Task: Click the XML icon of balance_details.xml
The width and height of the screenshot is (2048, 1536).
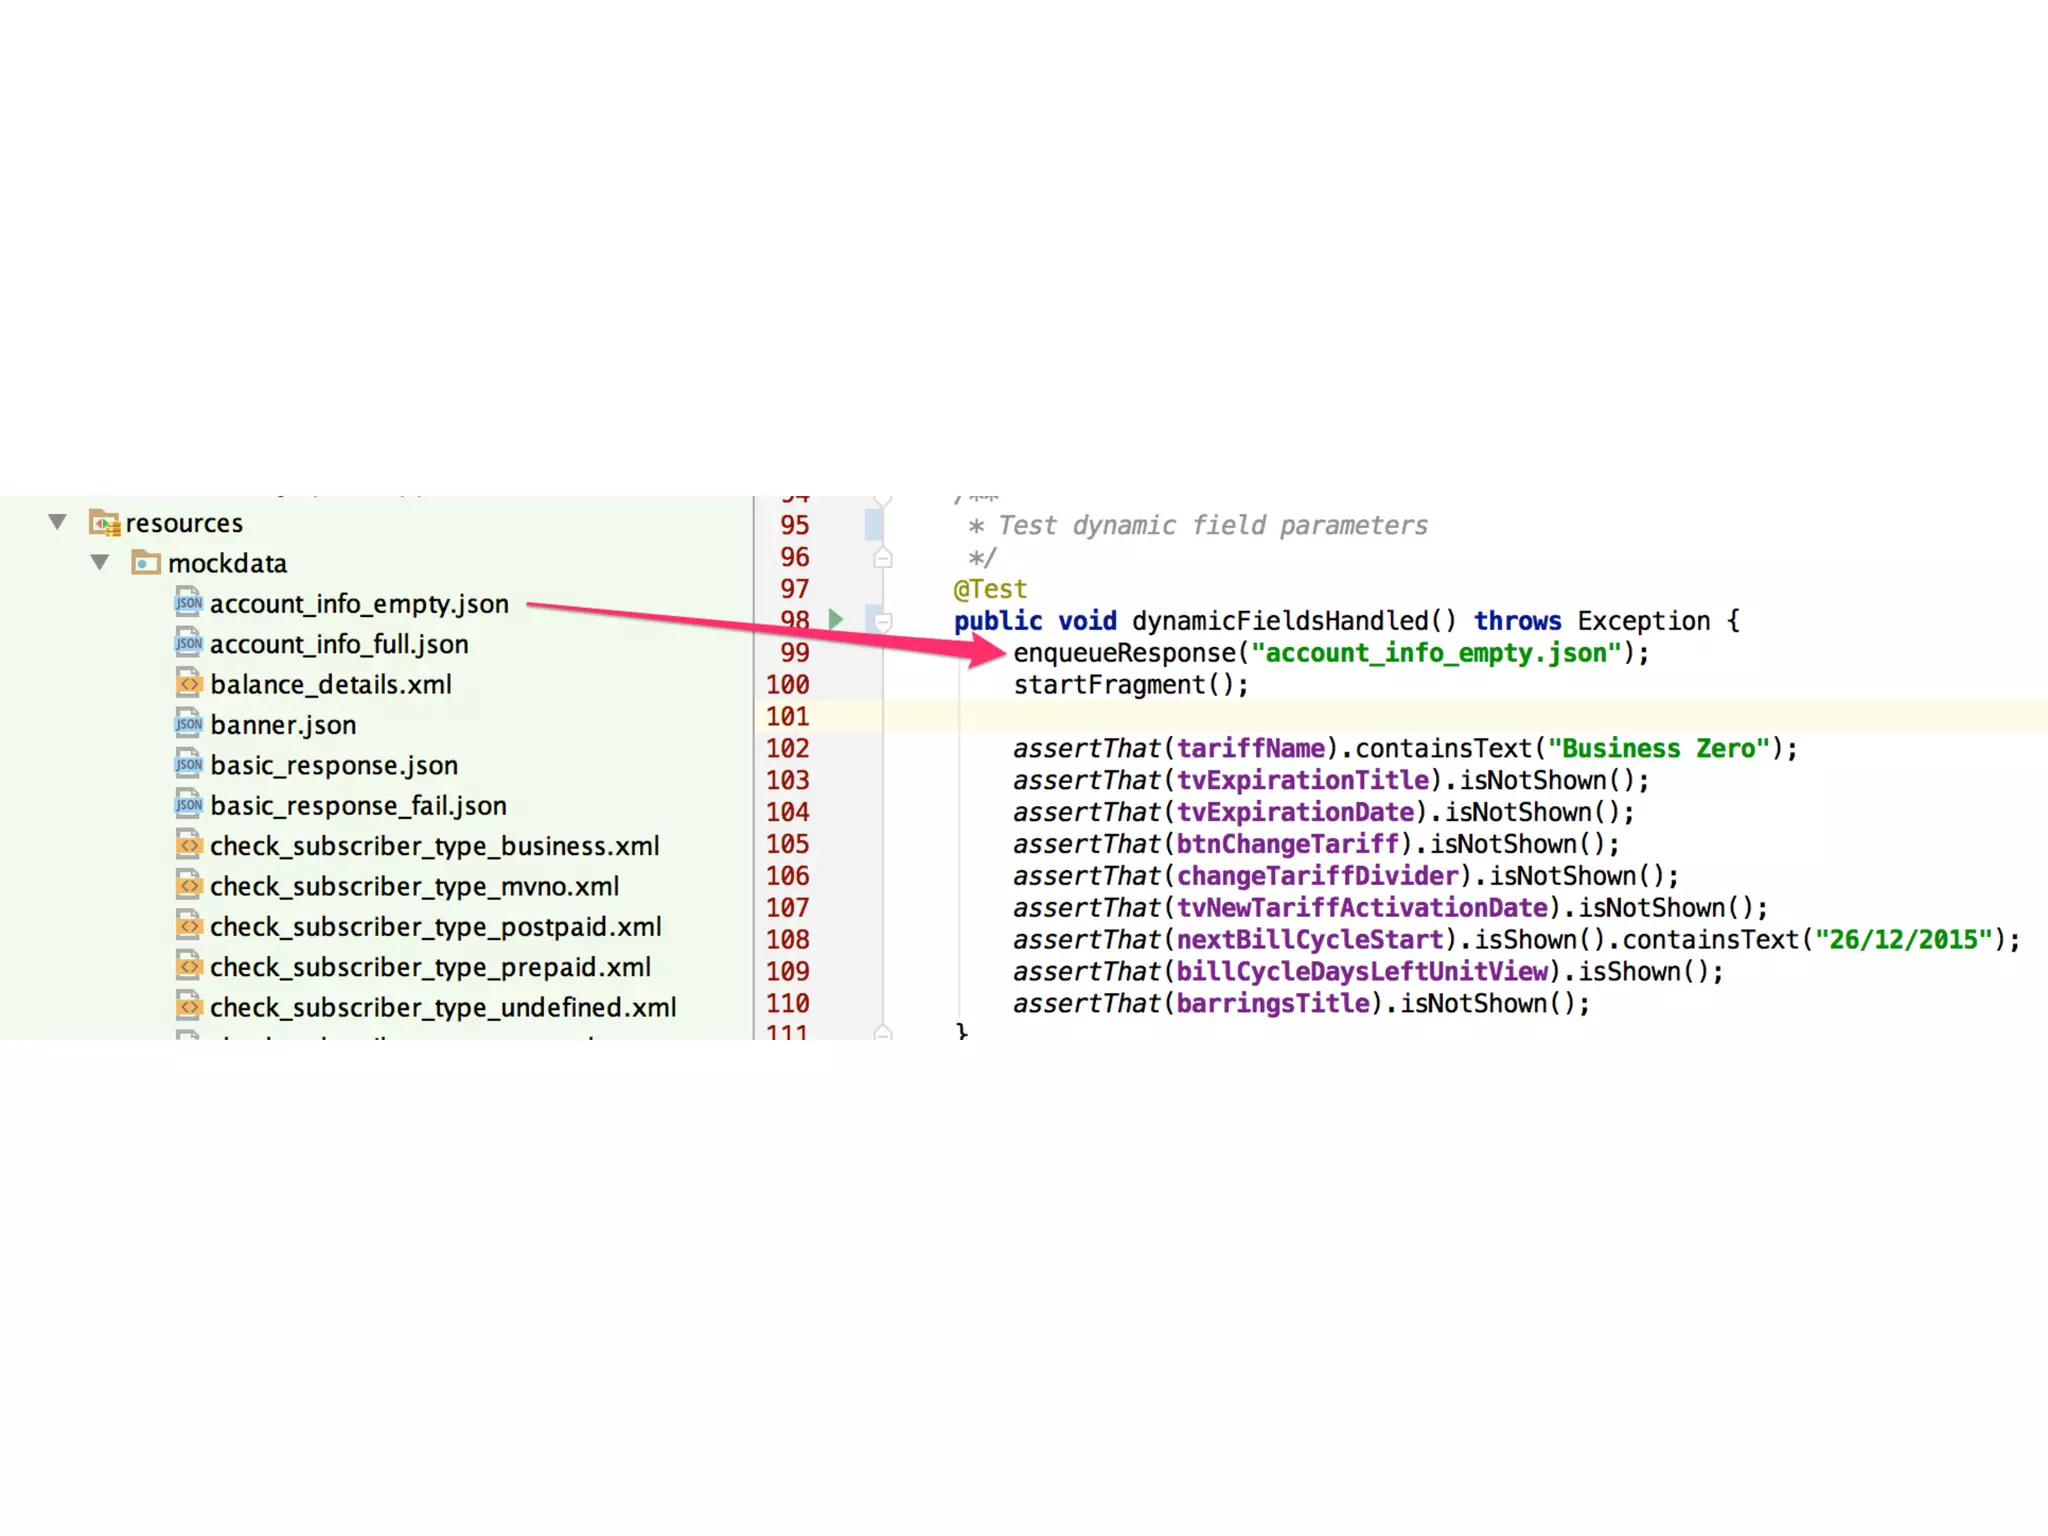Action: pos(188,684)
